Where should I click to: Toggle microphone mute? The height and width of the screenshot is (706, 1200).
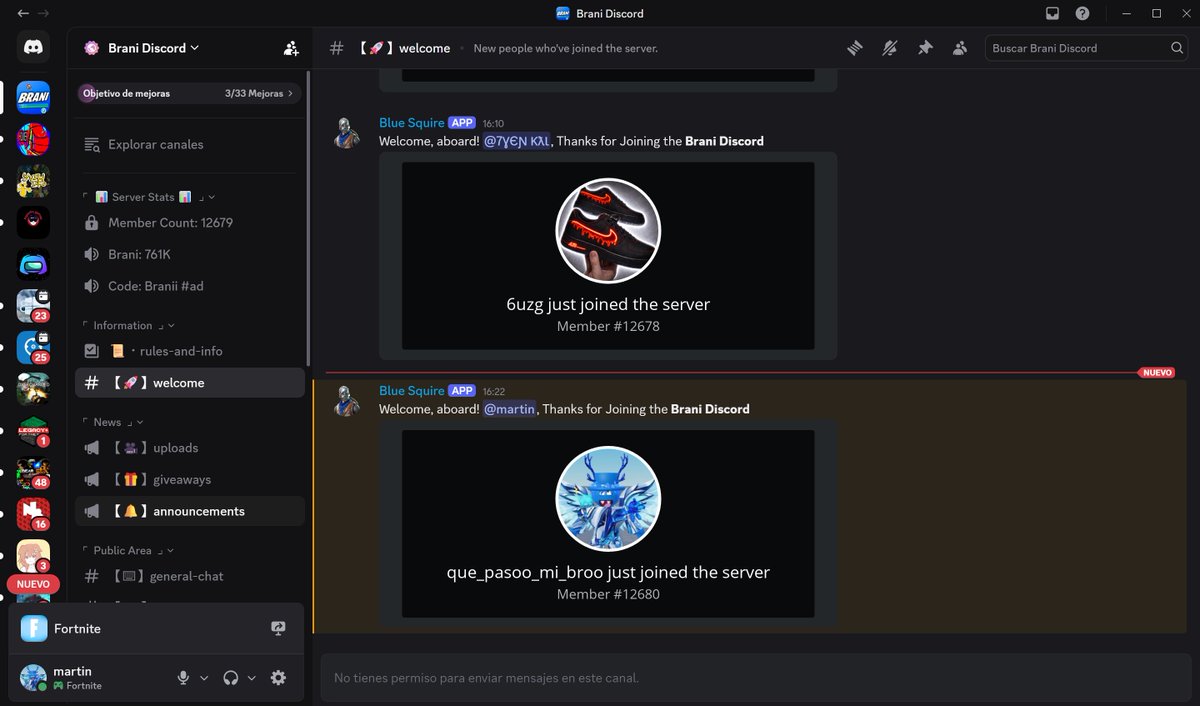[183, 678]
